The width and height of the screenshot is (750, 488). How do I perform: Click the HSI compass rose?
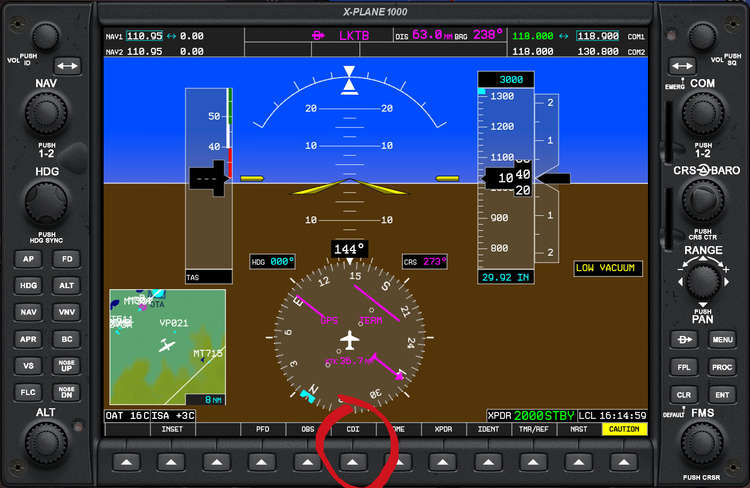350,338
